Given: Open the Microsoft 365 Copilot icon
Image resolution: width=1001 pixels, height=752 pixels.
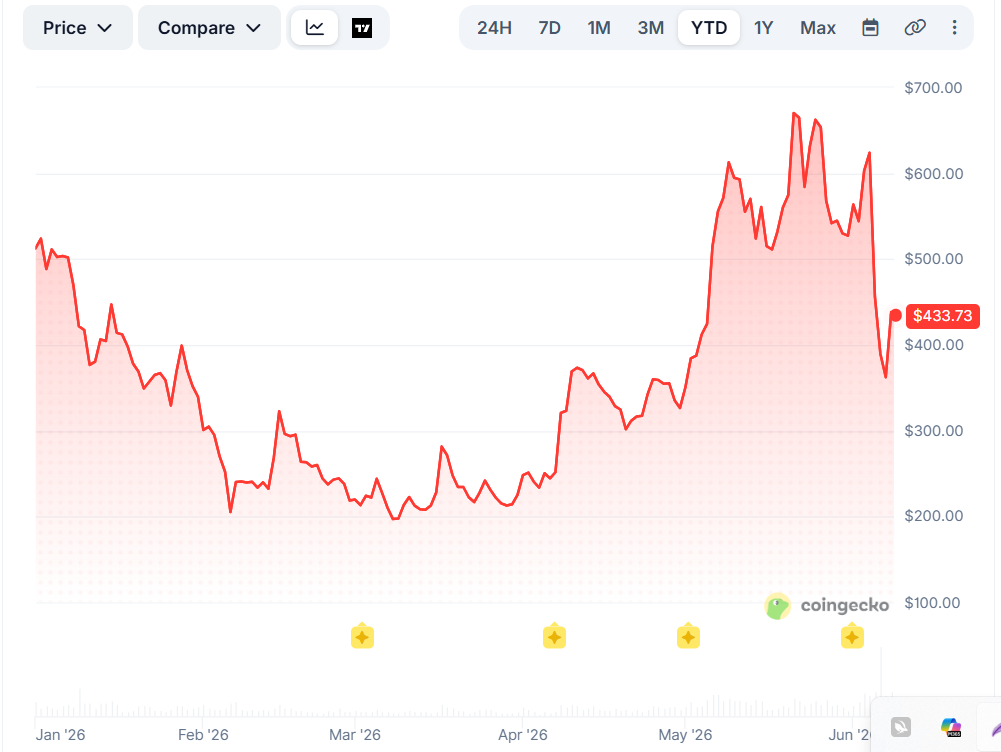Looking at the screenshot, I should pos(951,727).
